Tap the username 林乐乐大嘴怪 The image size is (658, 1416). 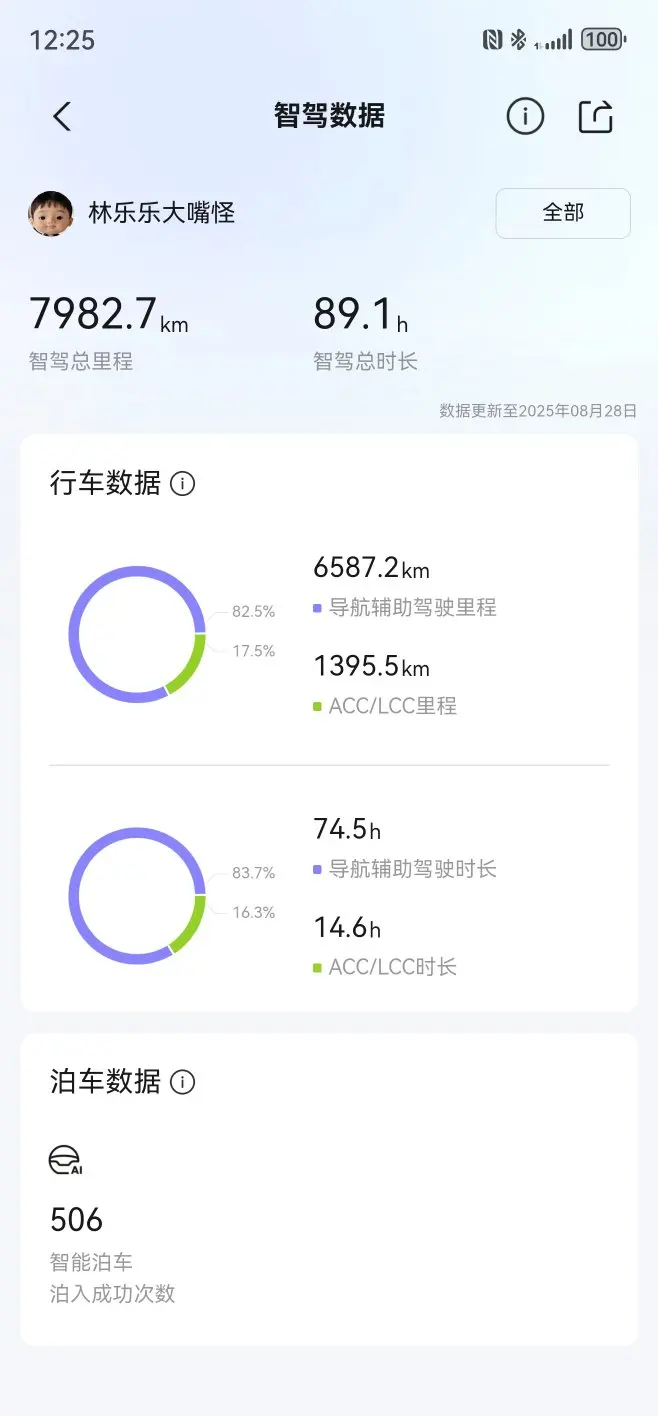pyautogui.click(x=162, y=213)
